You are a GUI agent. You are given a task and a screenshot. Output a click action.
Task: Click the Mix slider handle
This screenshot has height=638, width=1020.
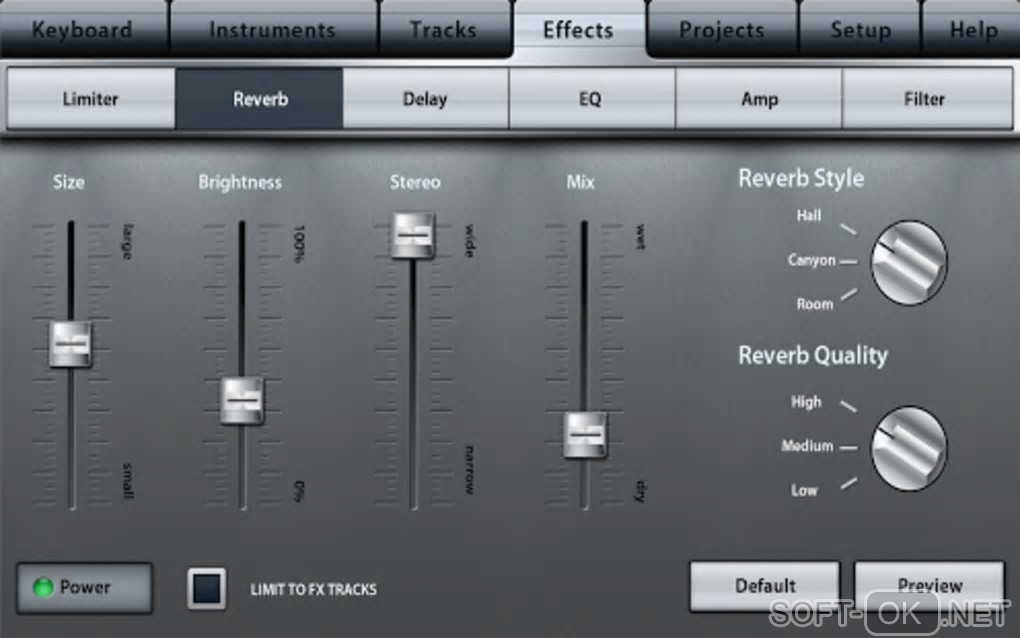point(585,434)
